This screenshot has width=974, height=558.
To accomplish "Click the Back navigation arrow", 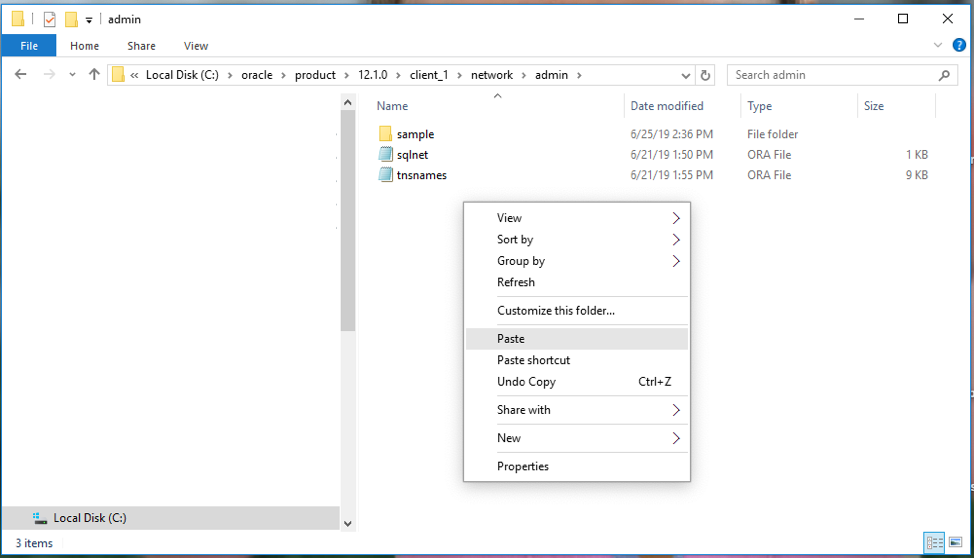I will [20, 75].
